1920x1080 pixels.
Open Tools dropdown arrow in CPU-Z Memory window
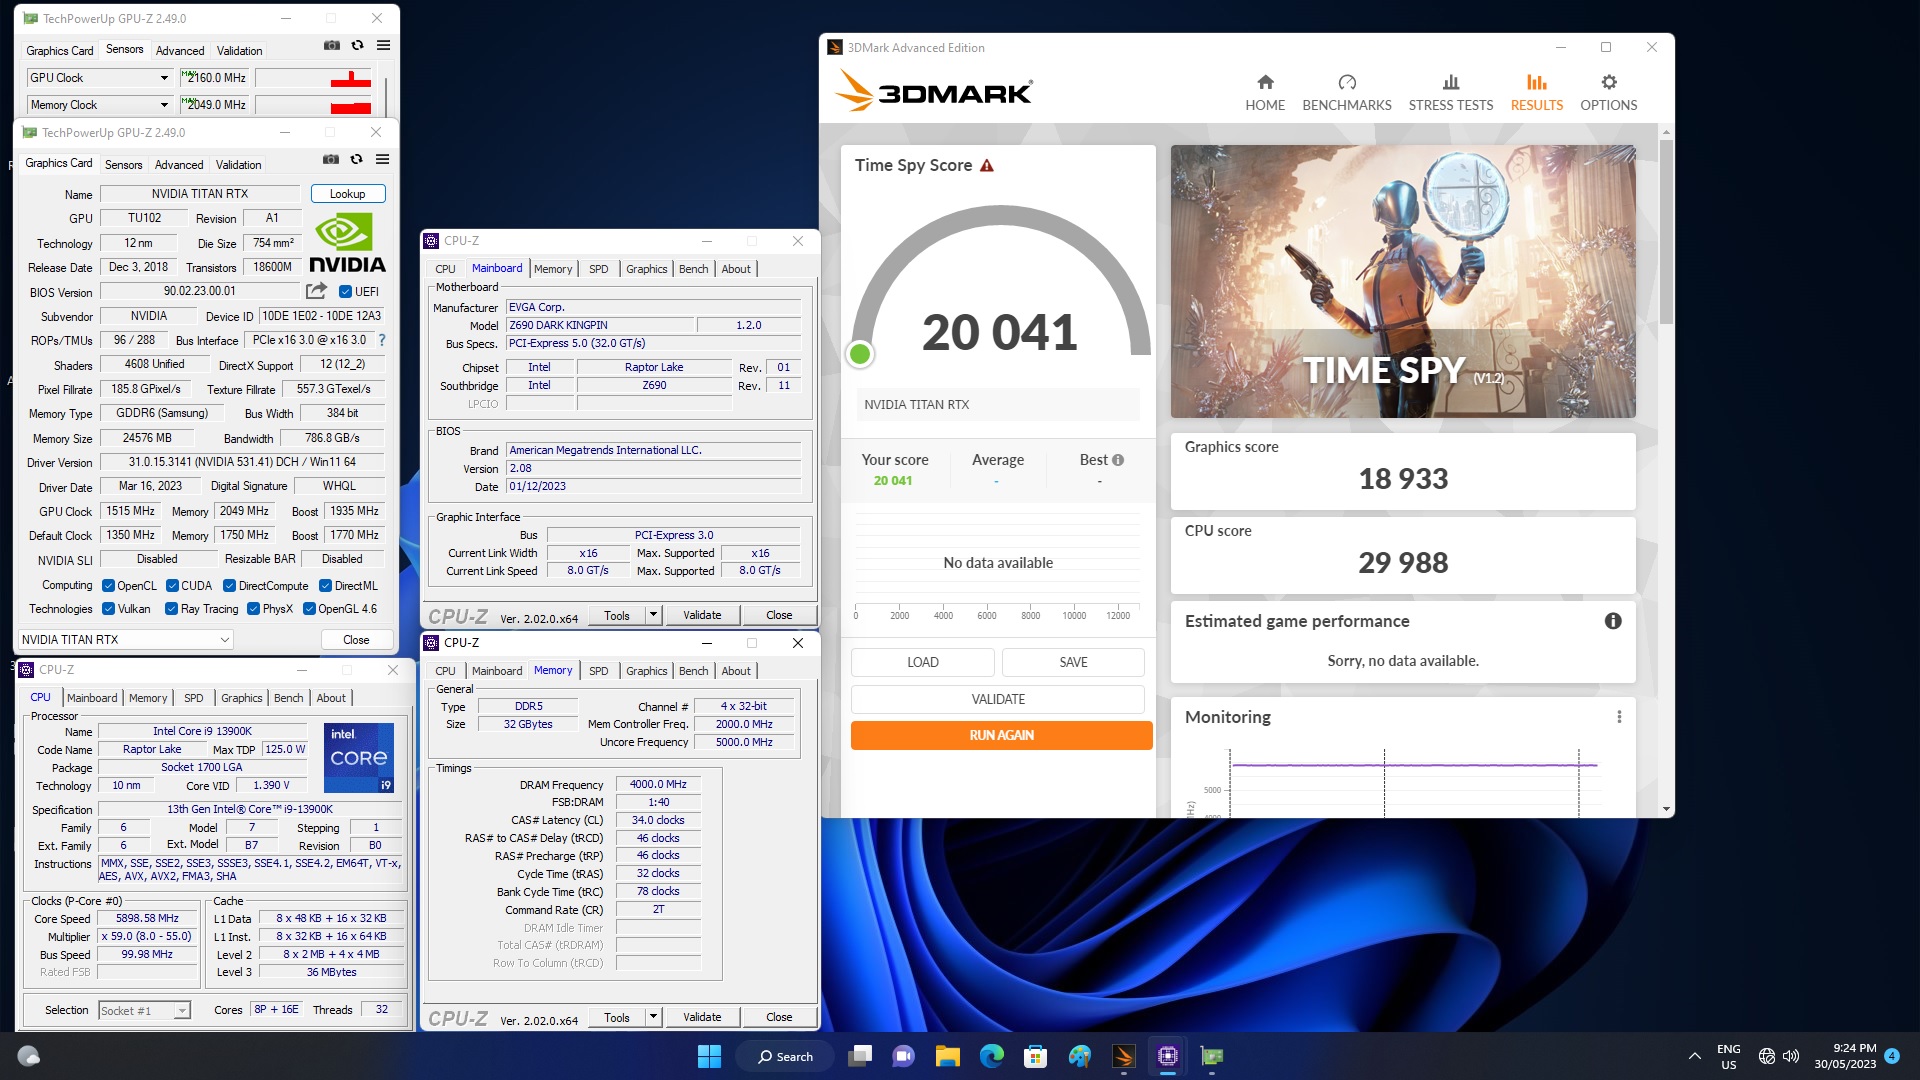(653, 1017)
